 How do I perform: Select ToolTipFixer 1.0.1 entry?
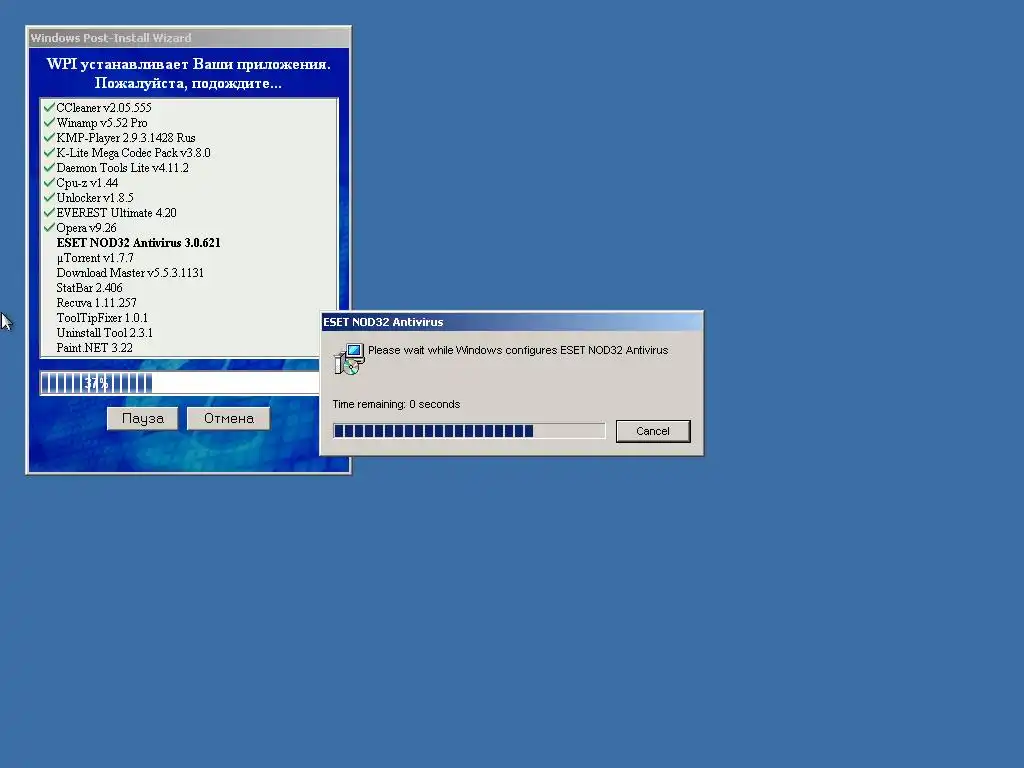tap(102, 318)
